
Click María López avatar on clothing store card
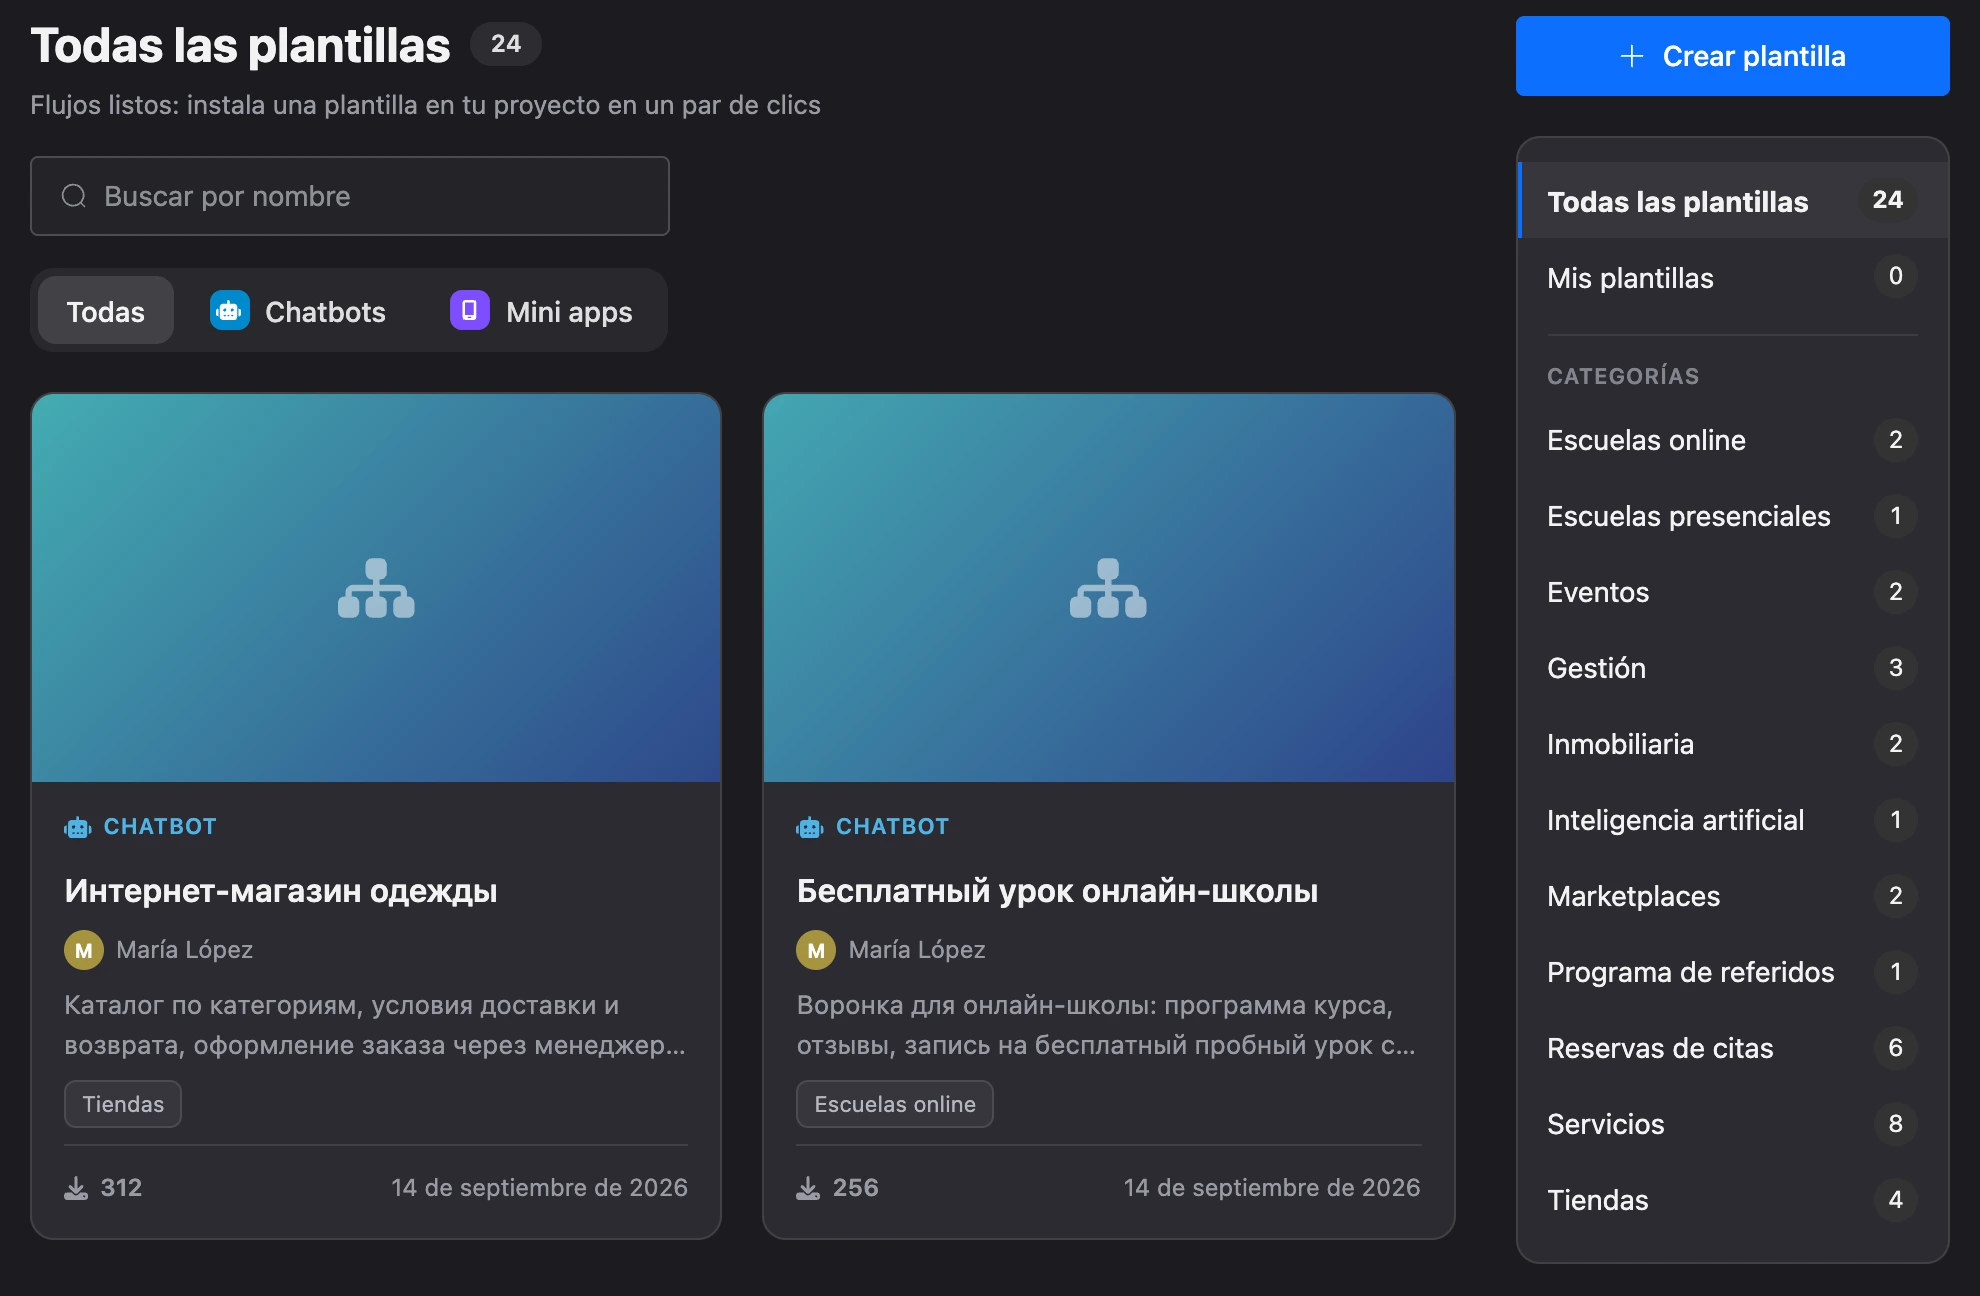click(84, 950)
